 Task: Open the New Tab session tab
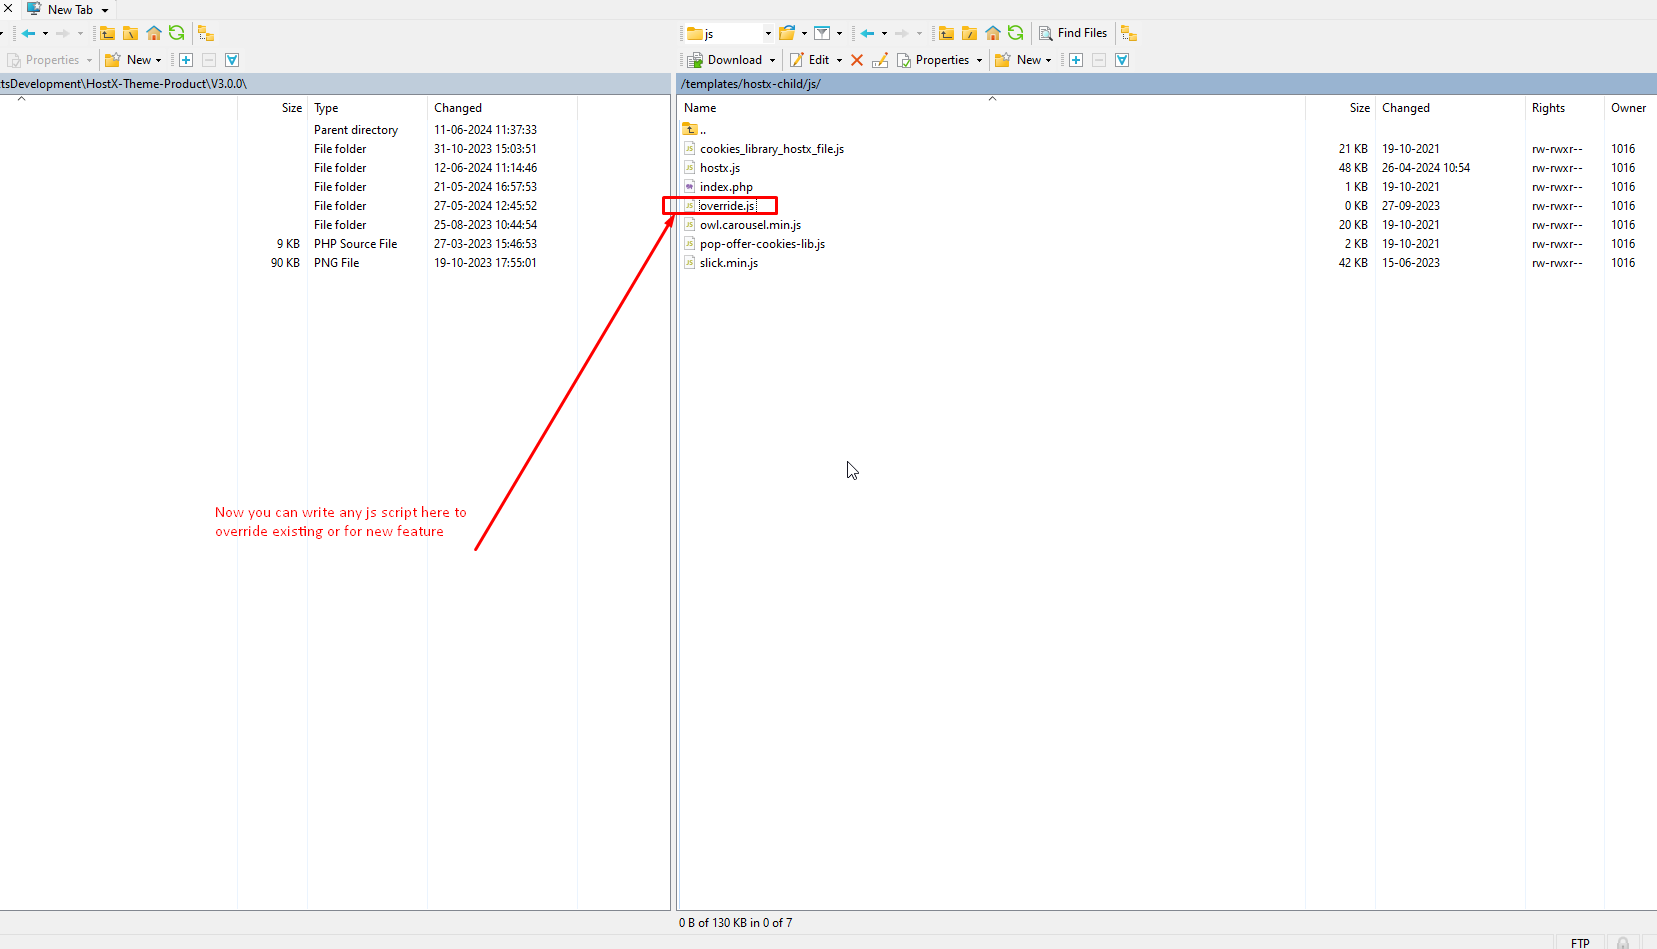tap(68, 9)
